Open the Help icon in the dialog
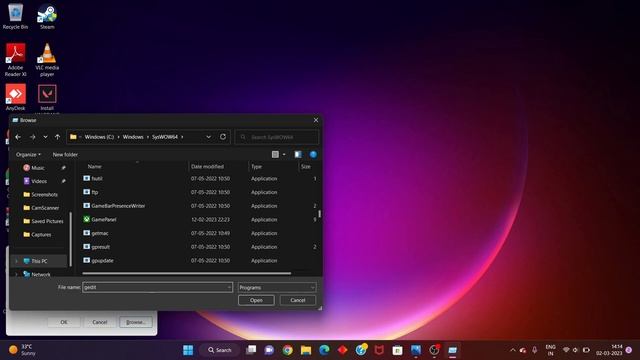 [313, 154]
